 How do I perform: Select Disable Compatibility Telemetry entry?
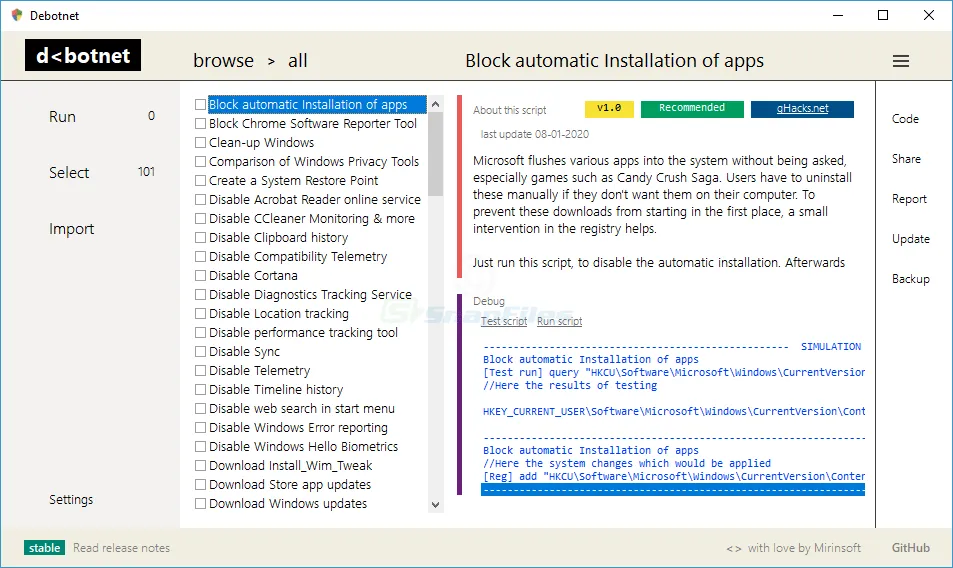coord(298,256)
